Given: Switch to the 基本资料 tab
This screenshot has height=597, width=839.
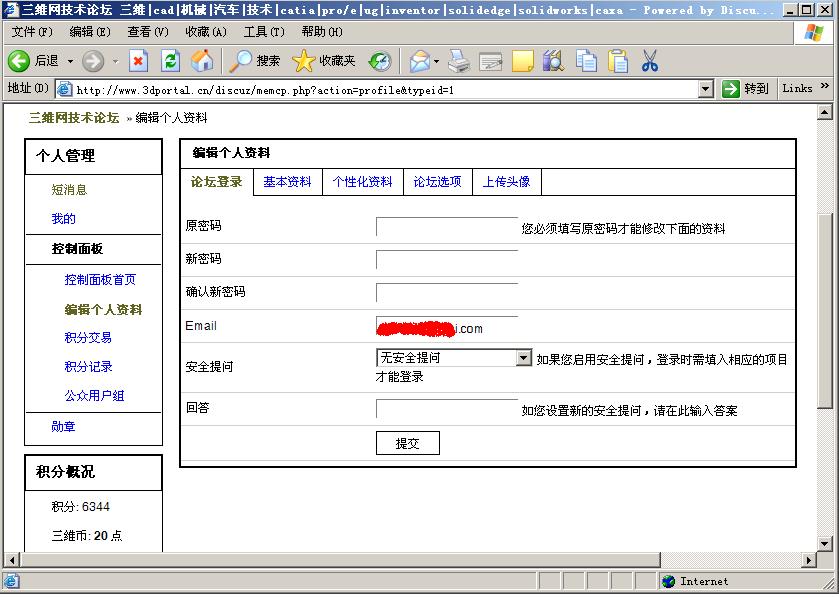Looking at the screenshot, I should click(287, 182).
